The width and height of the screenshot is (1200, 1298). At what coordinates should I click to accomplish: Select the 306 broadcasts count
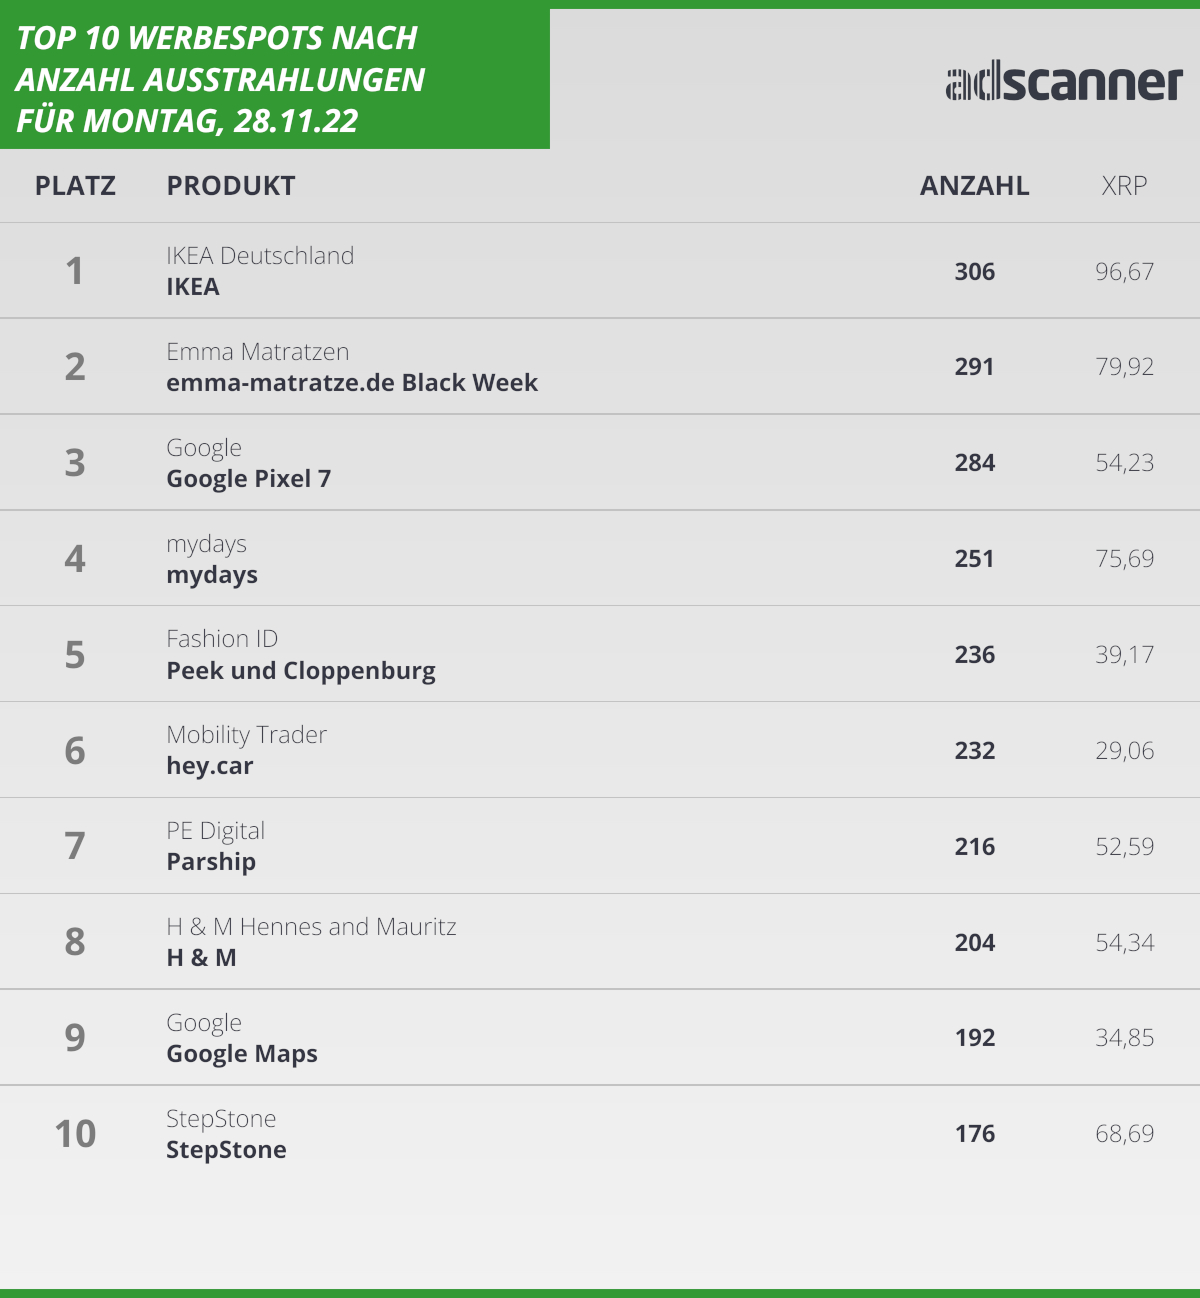coord(974,272)
